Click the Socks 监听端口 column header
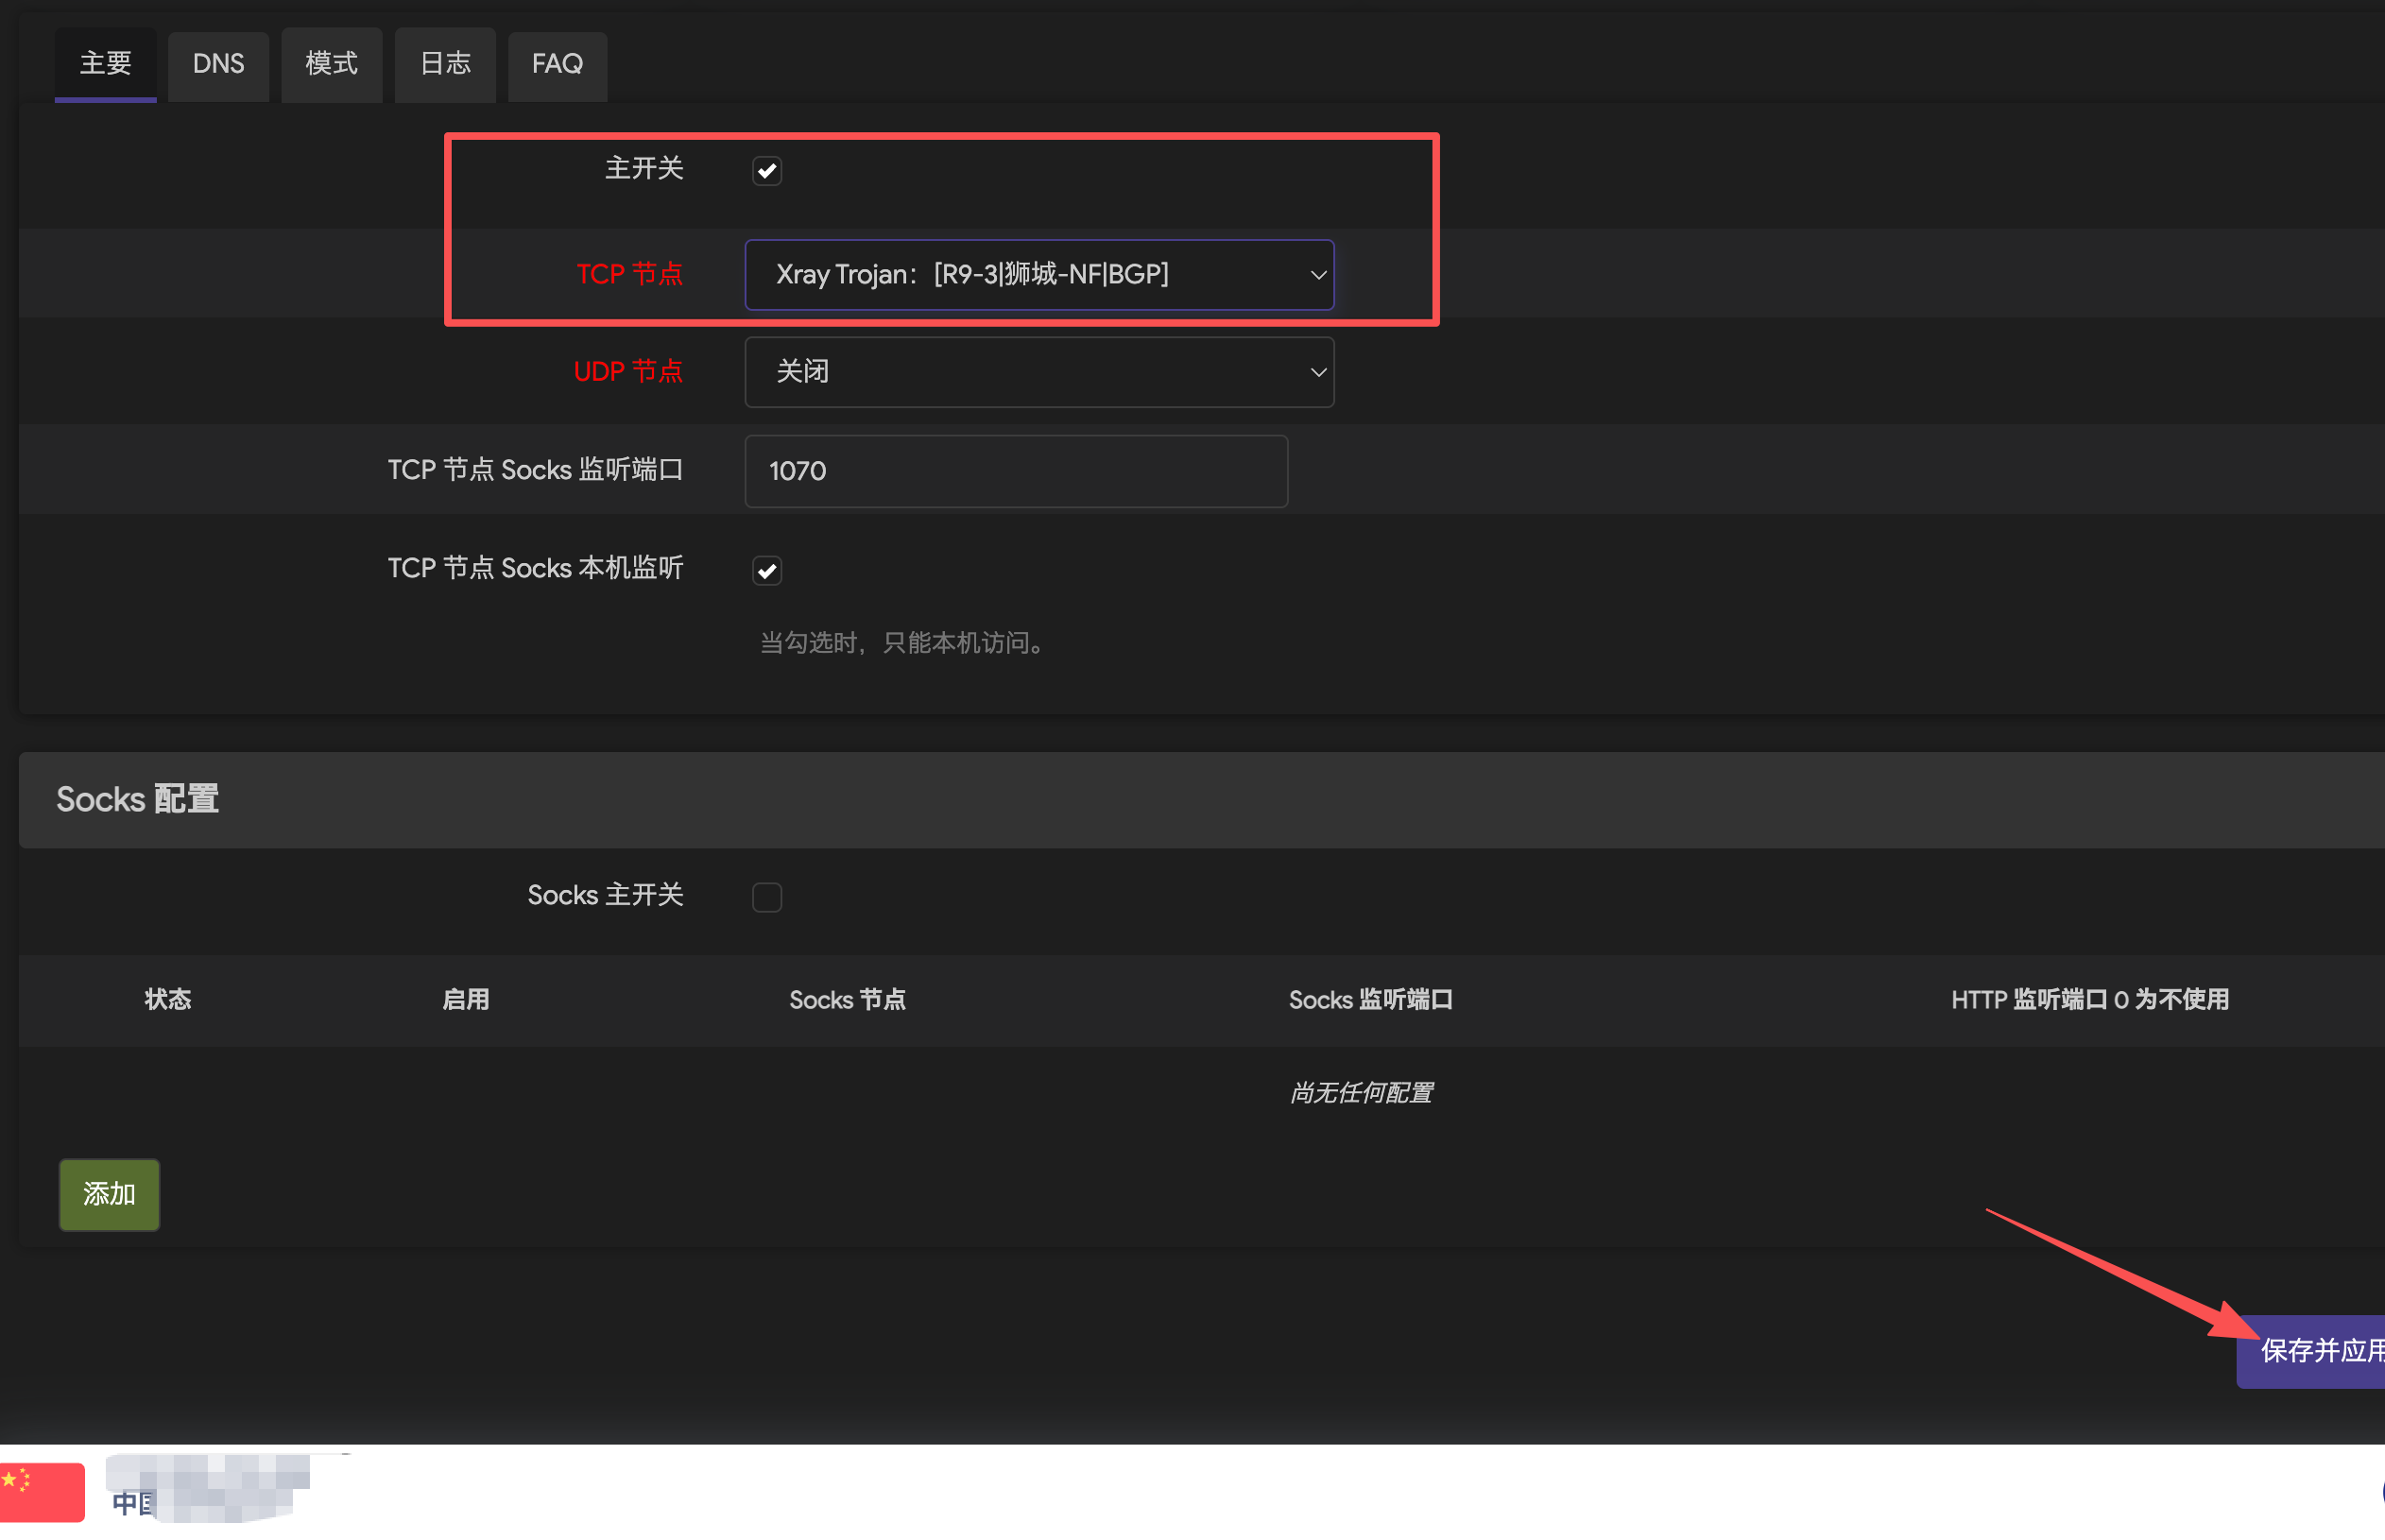 pos(1370,1000)
